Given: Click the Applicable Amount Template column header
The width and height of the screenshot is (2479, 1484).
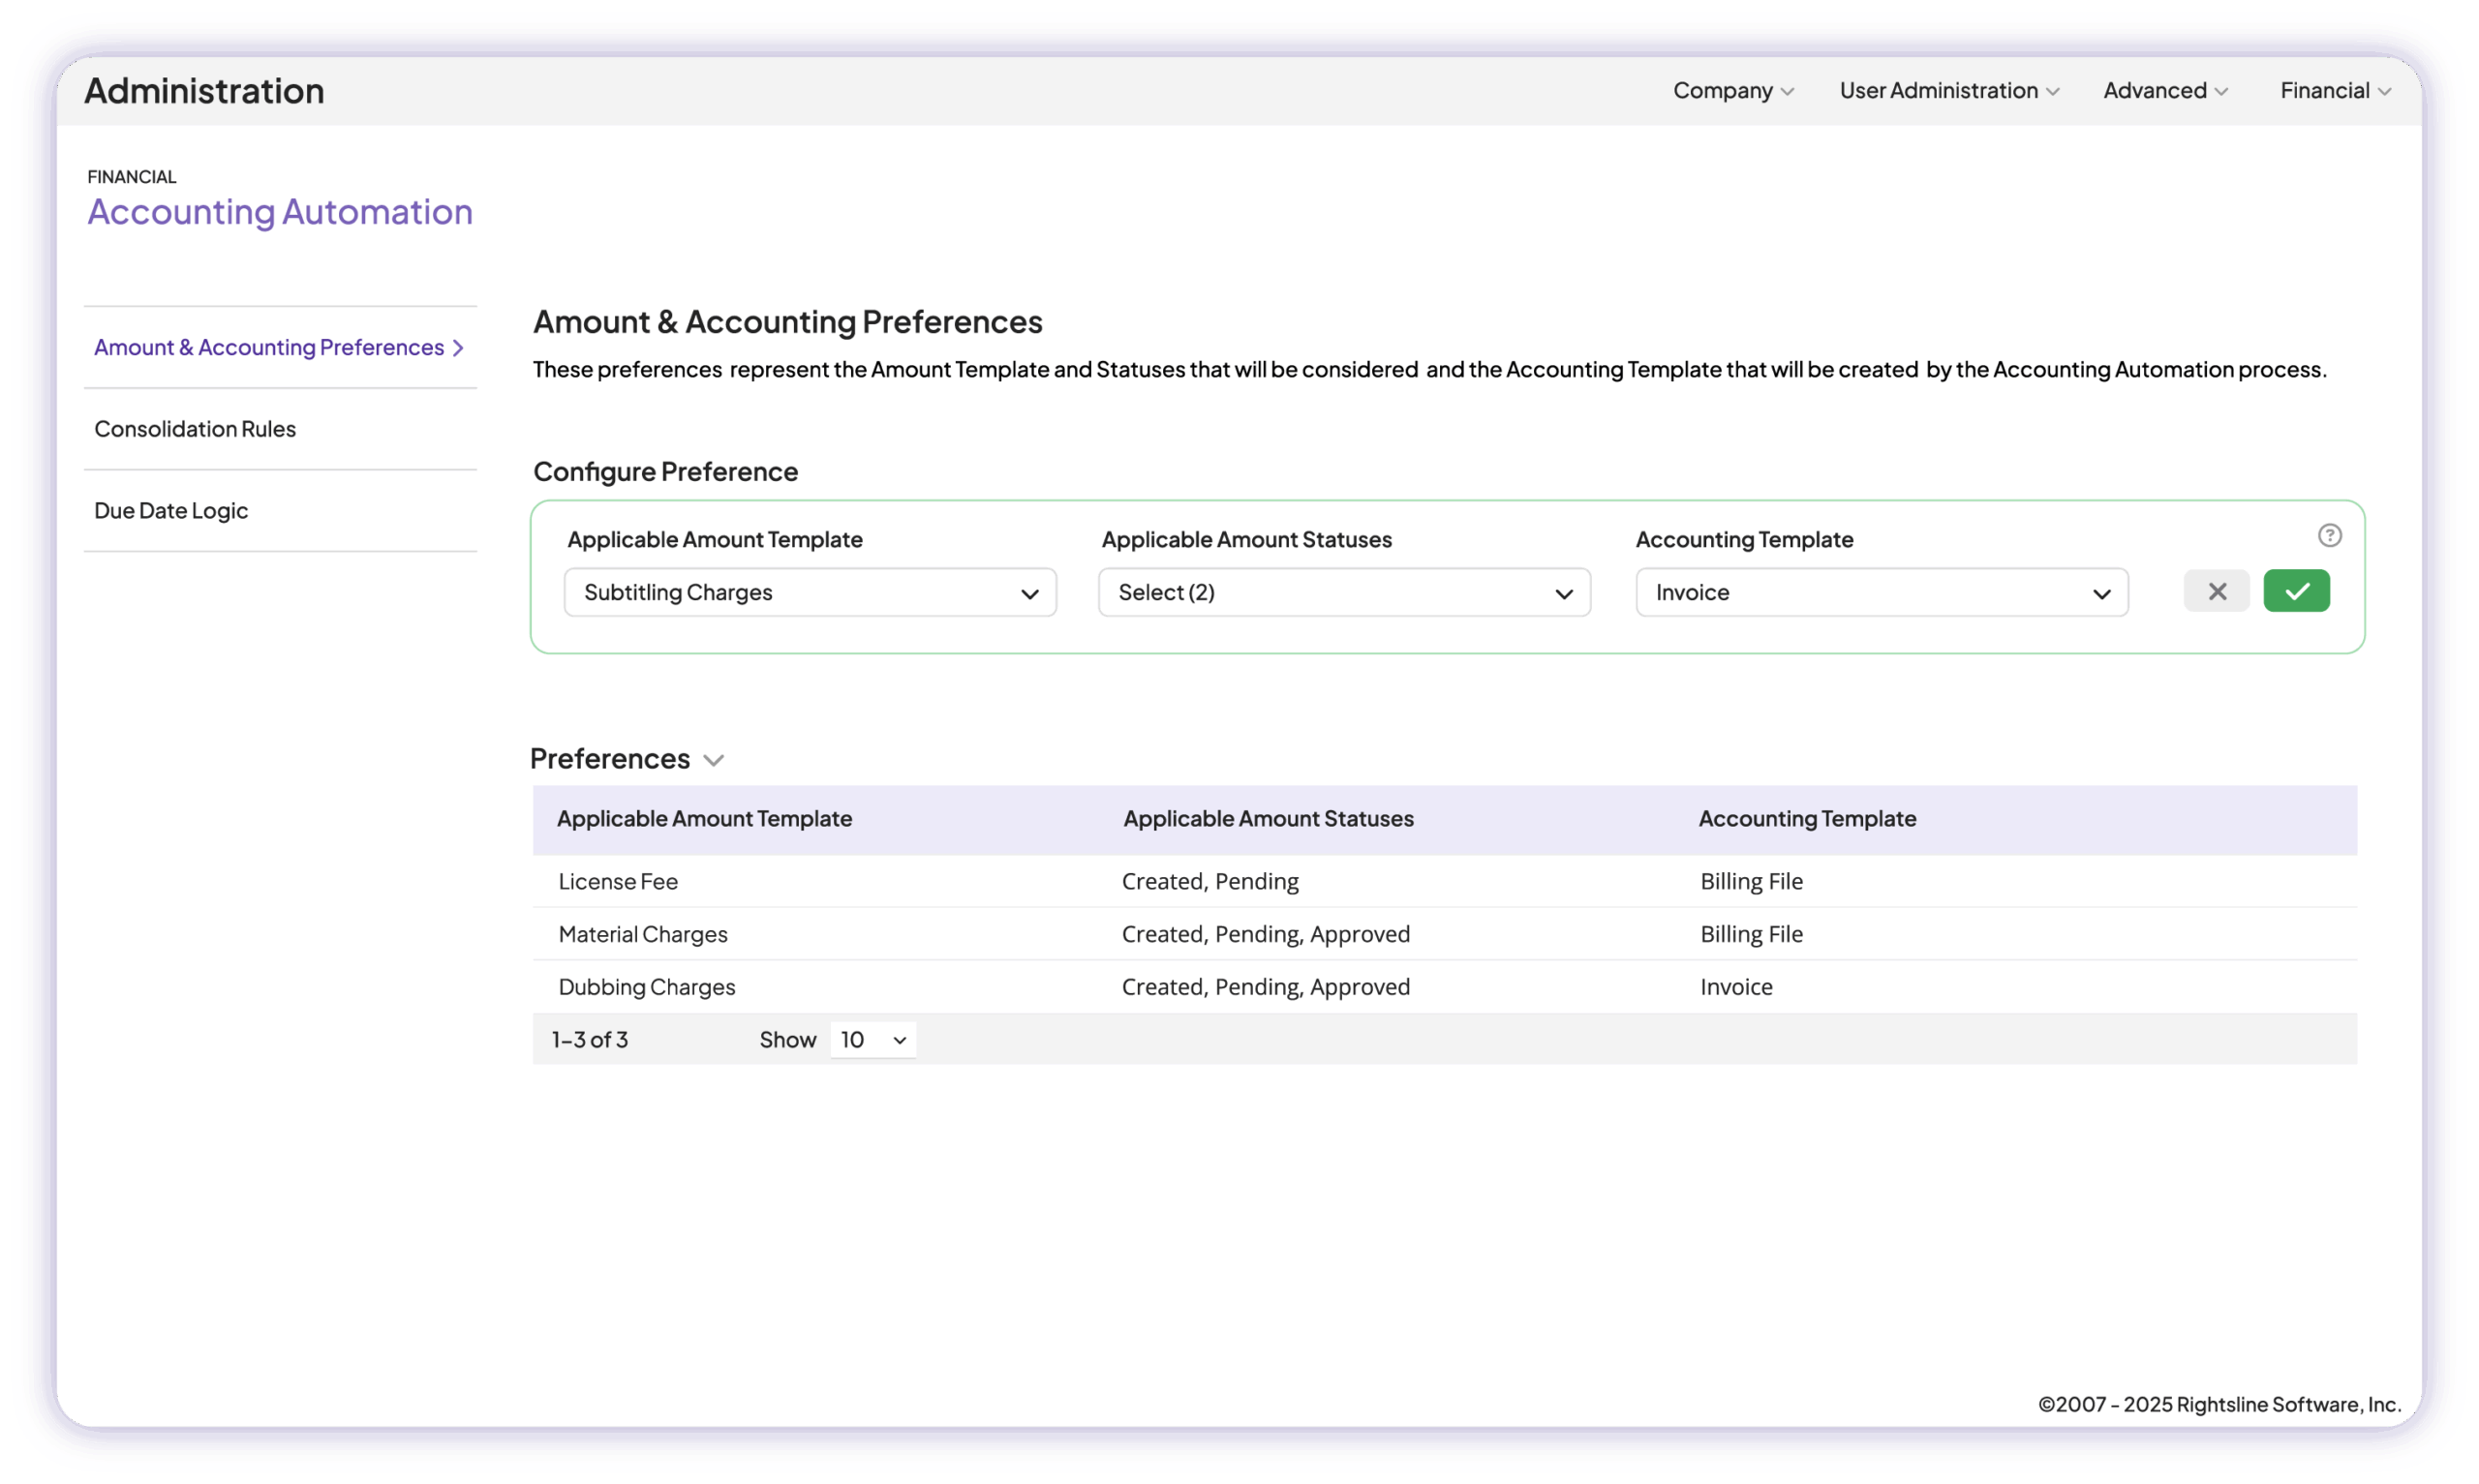Looking at the screenshot, I should 704,819.
